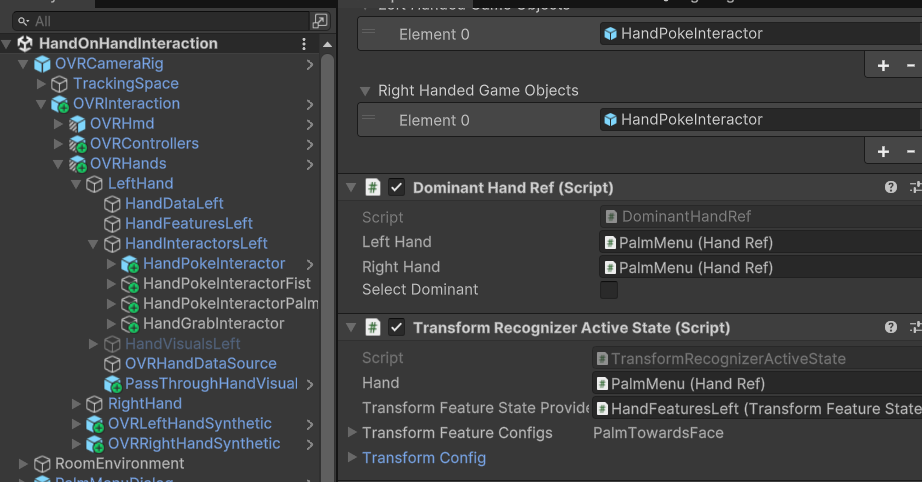Select the PalmTowardsFace value text
The width and height of the screenshot is (922, 482).
(x=658, y=433)
